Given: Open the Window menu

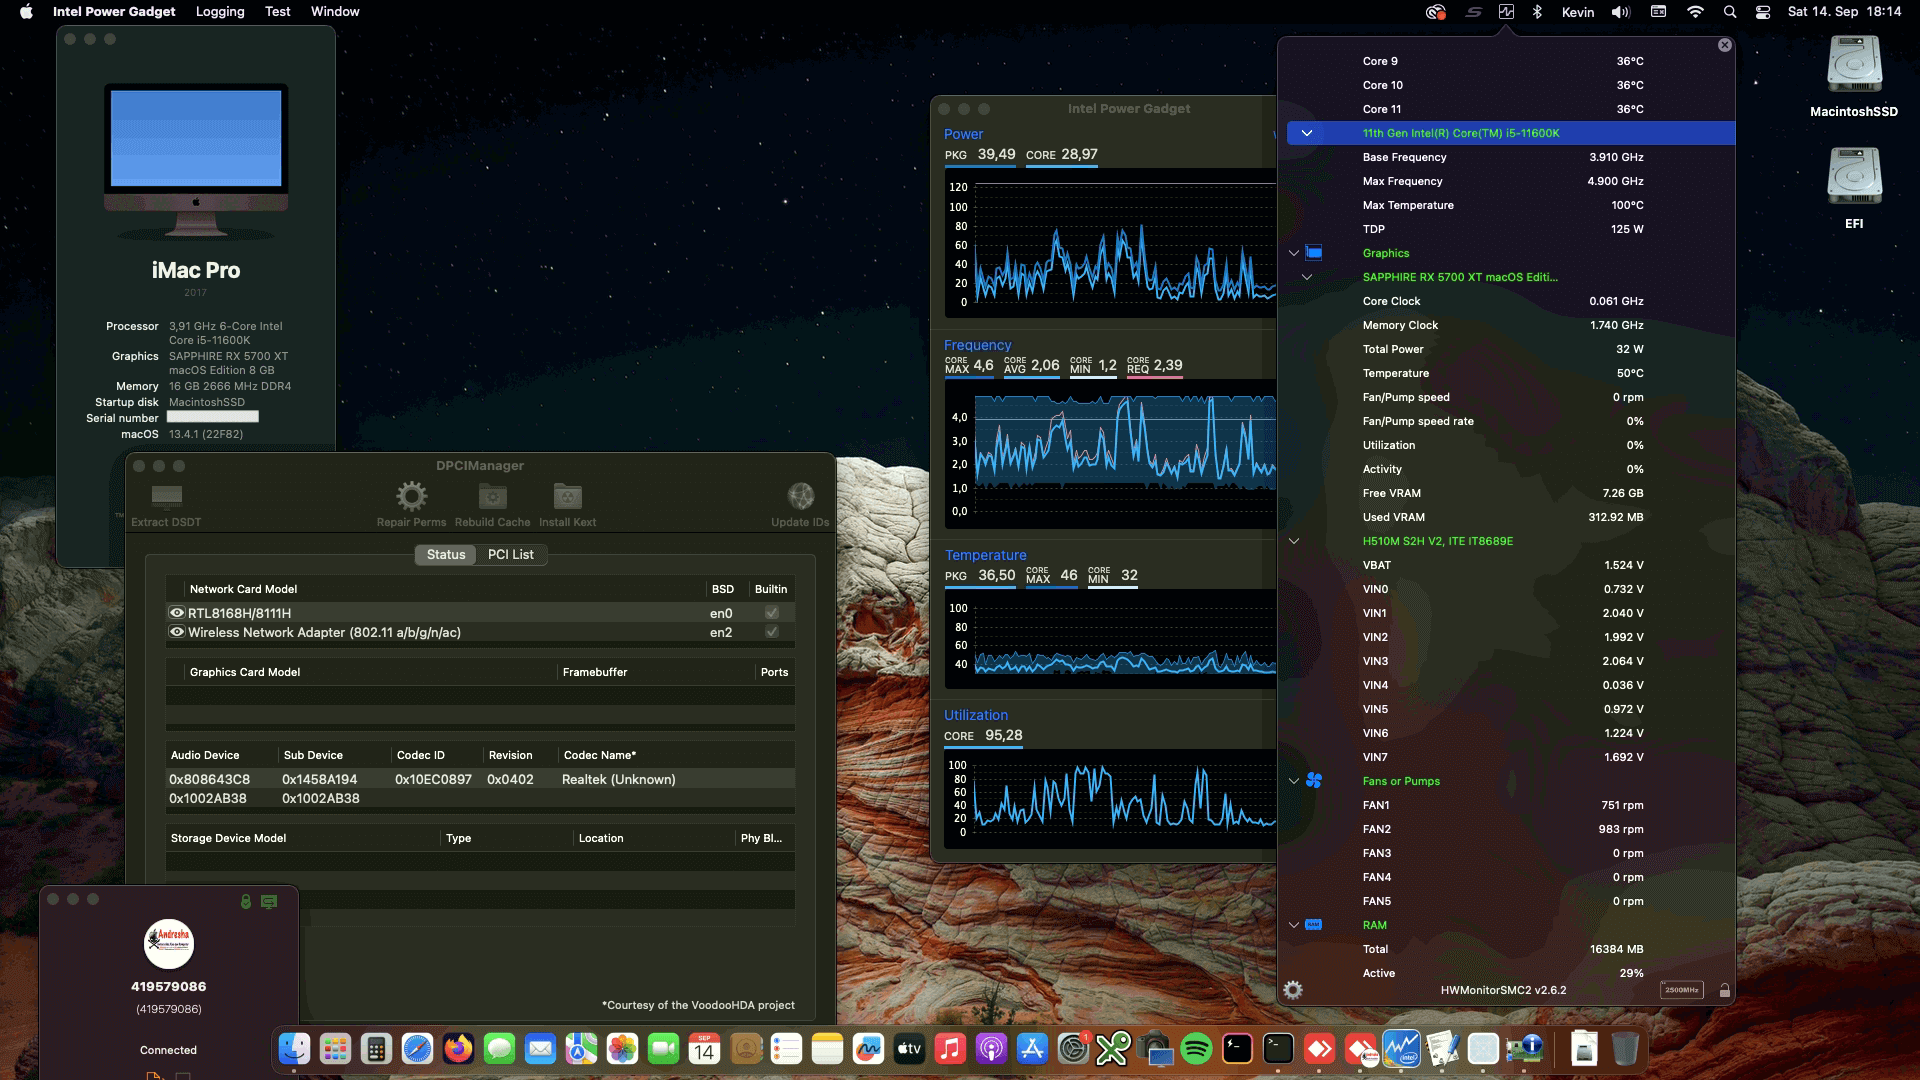Looking at the screenshot, I should tap(335, 12).
